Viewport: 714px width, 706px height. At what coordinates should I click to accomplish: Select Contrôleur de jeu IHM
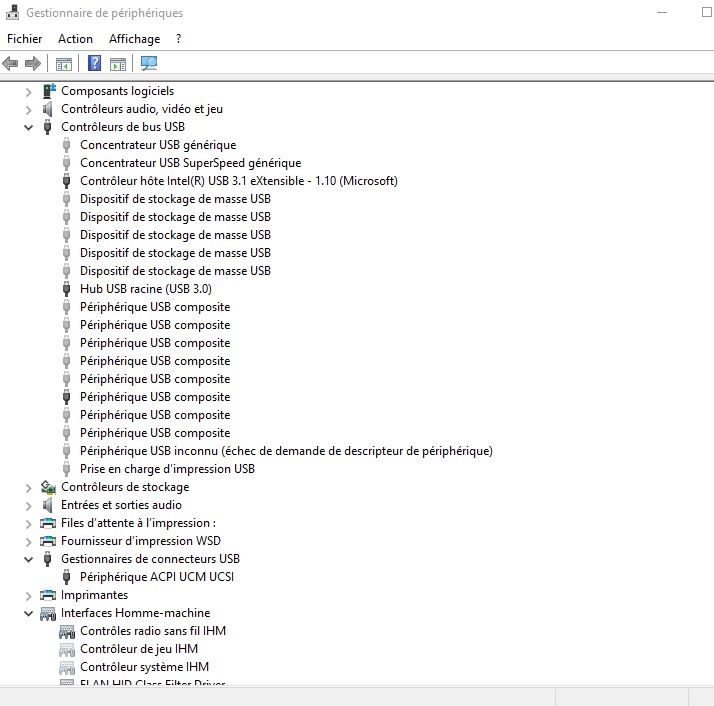139,649
